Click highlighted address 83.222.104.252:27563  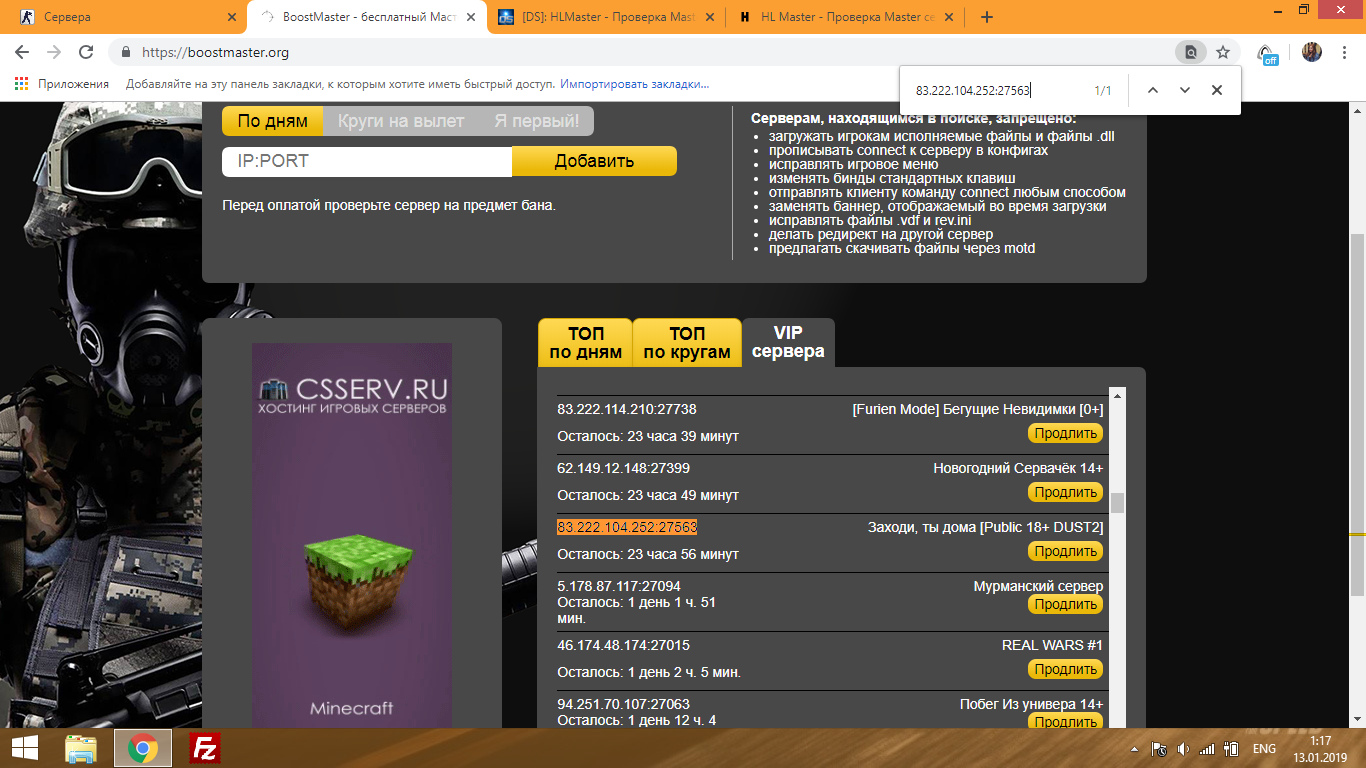627,527
